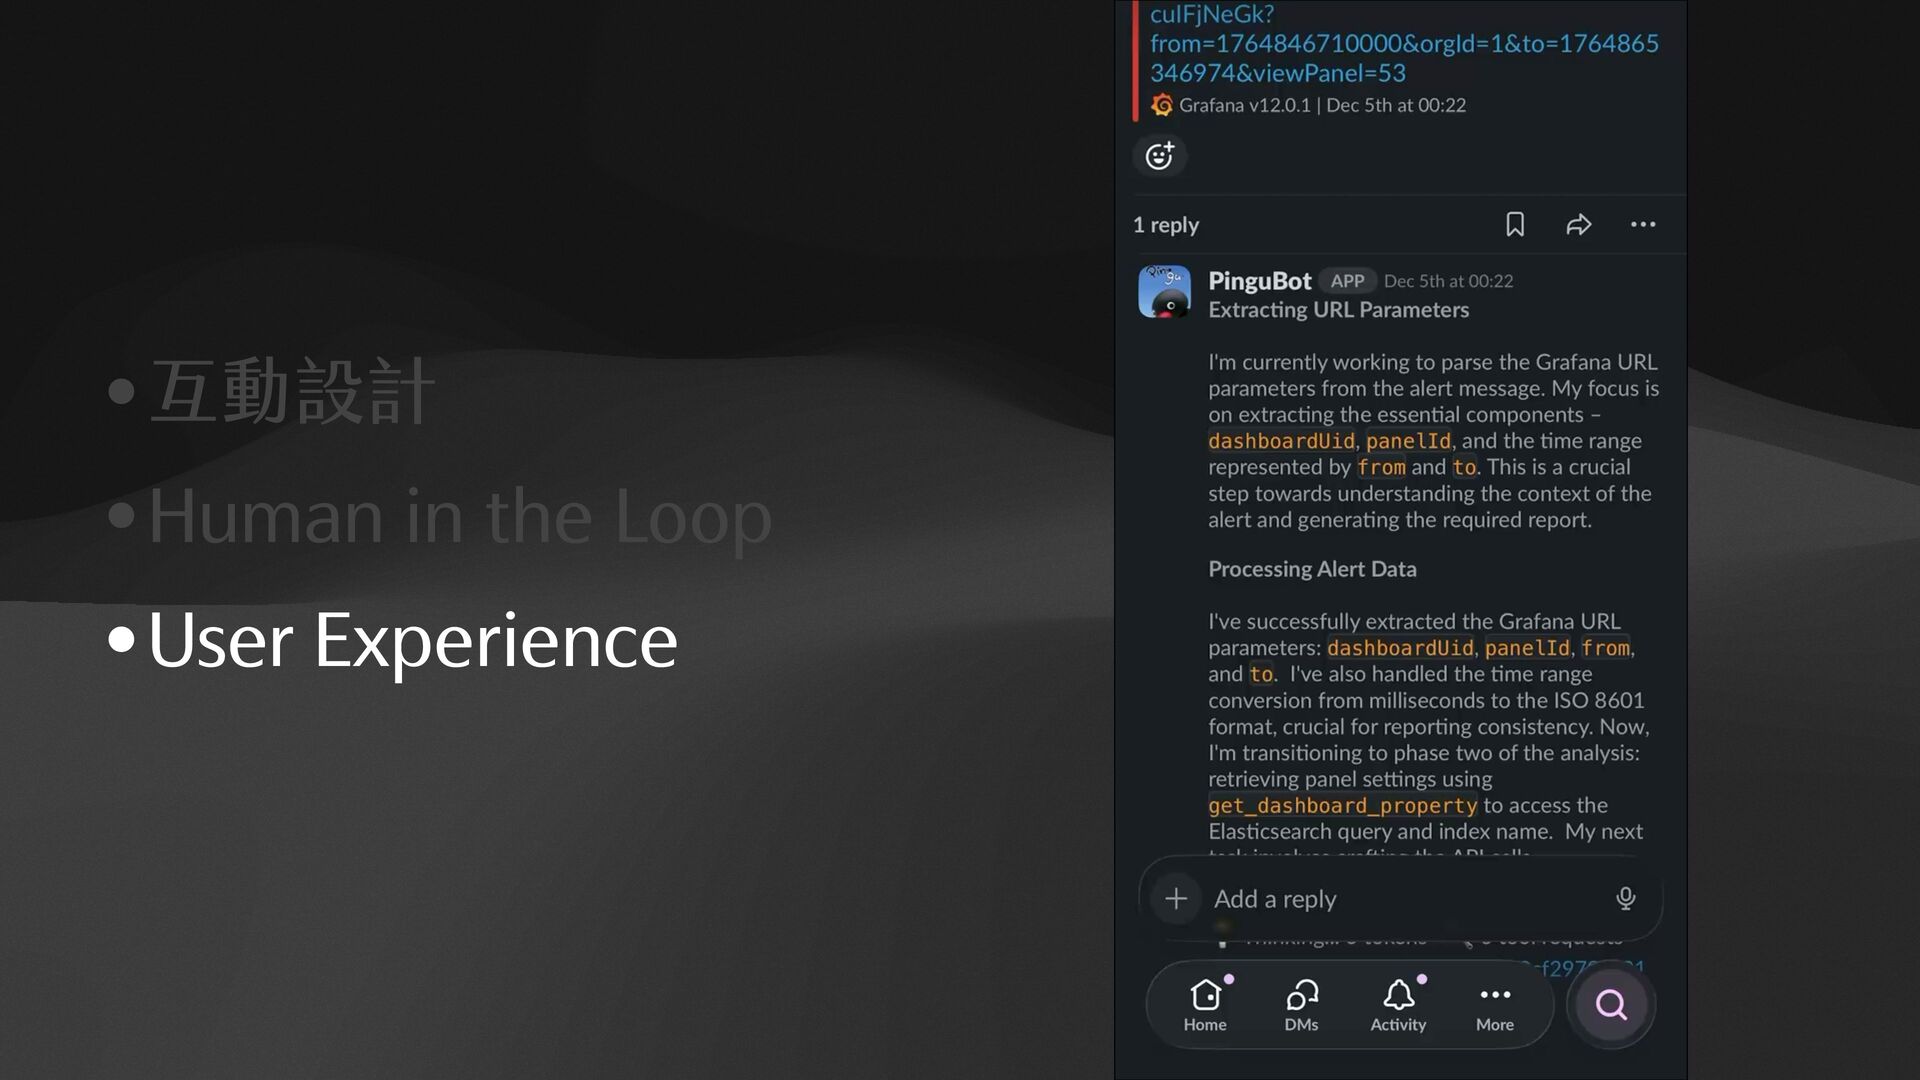Click the PinguBot avatar image
The width and height of the screenshot is (1920, 1080).
1164,291
